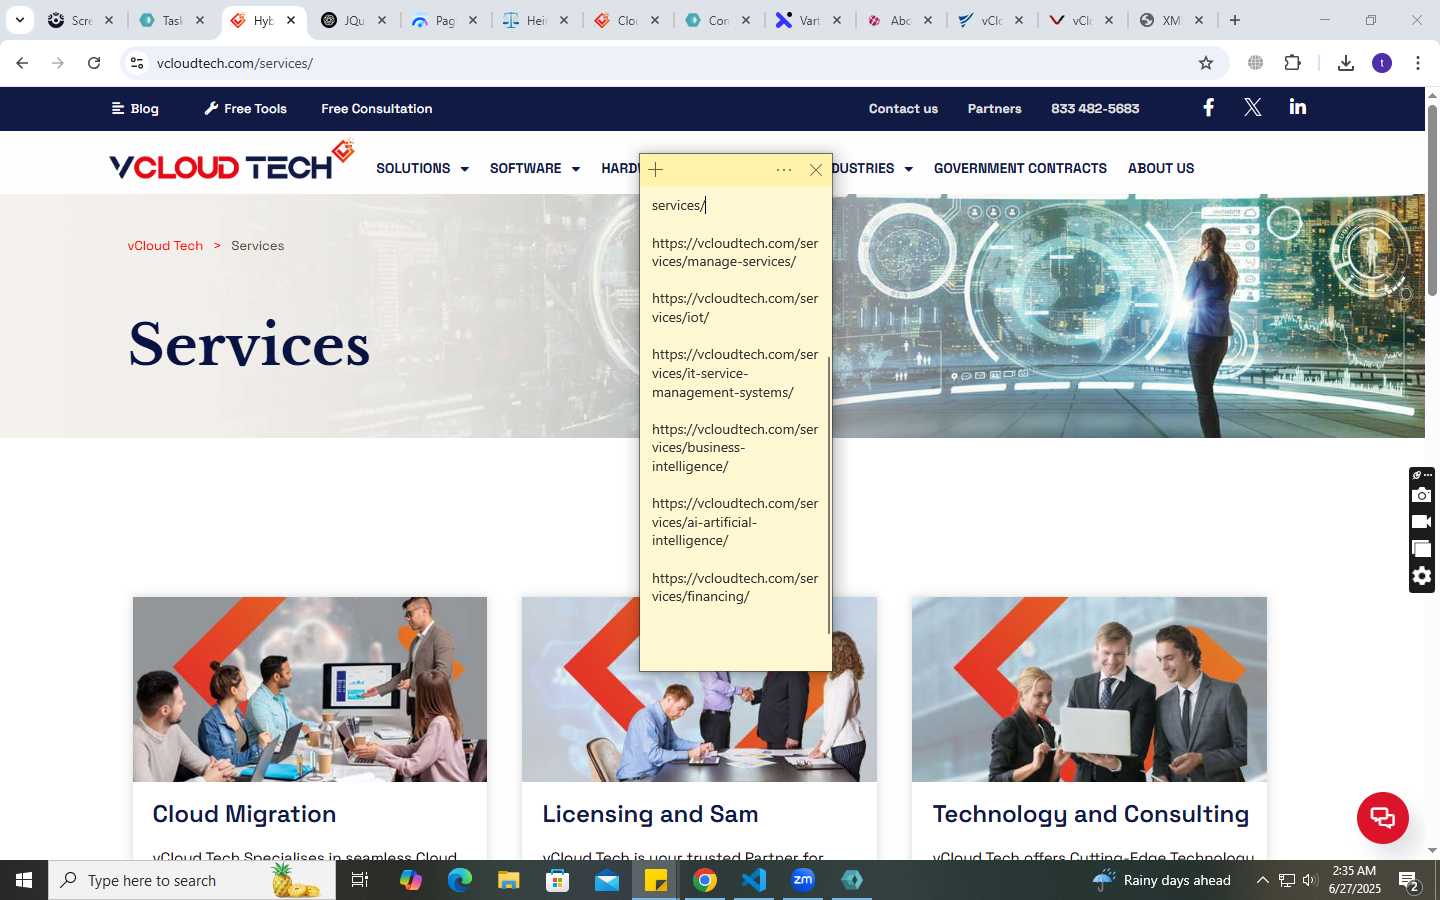Open the browser Extensions puzzle icon
The image size is (1440, 900).
click(1292, 63)
